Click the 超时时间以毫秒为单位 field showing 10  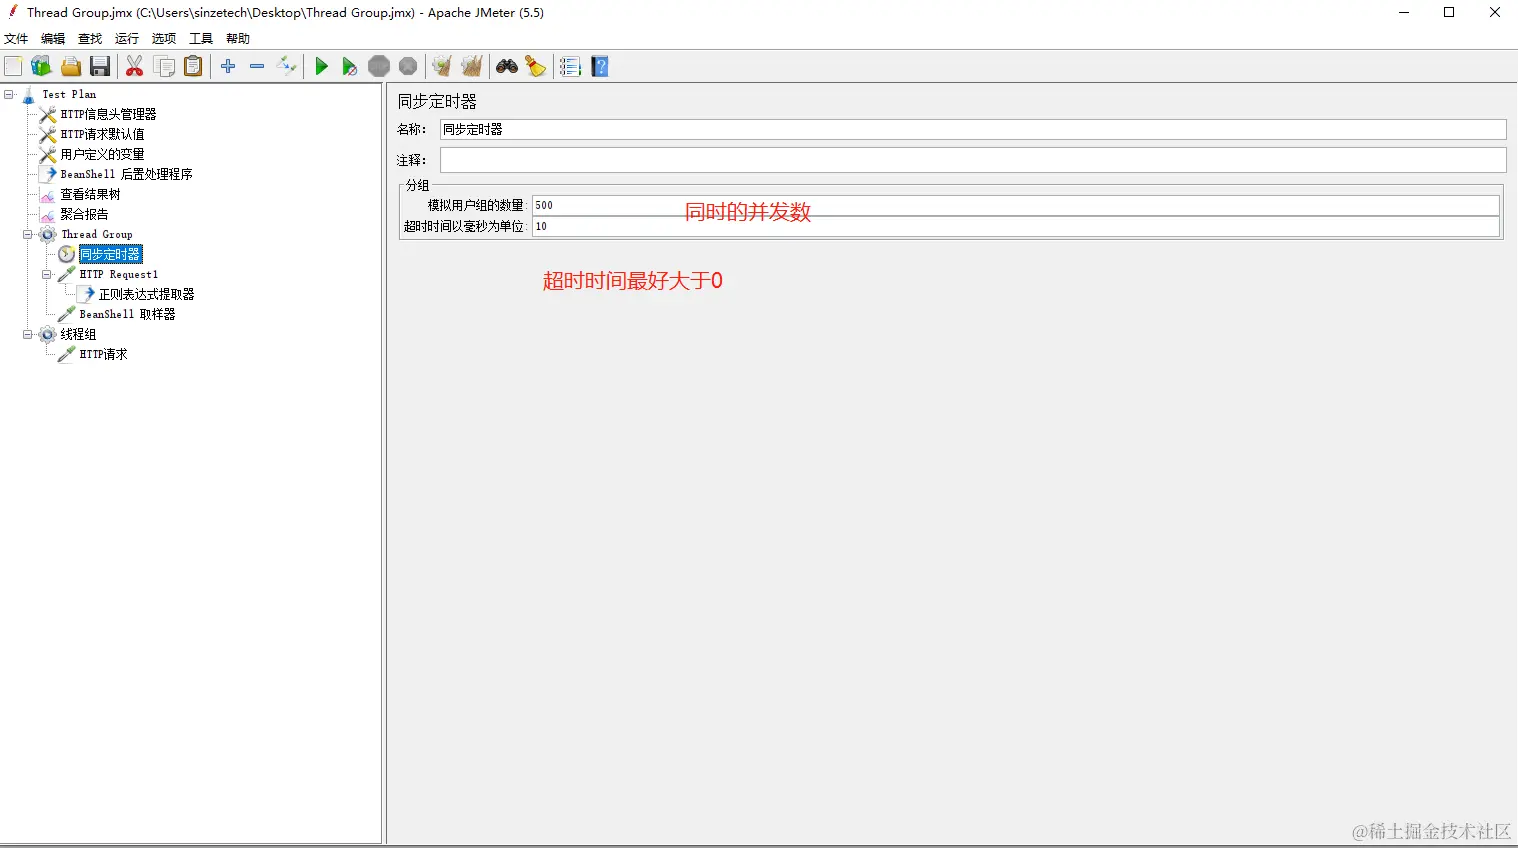pyautogui.click(x=1016, y=226)
